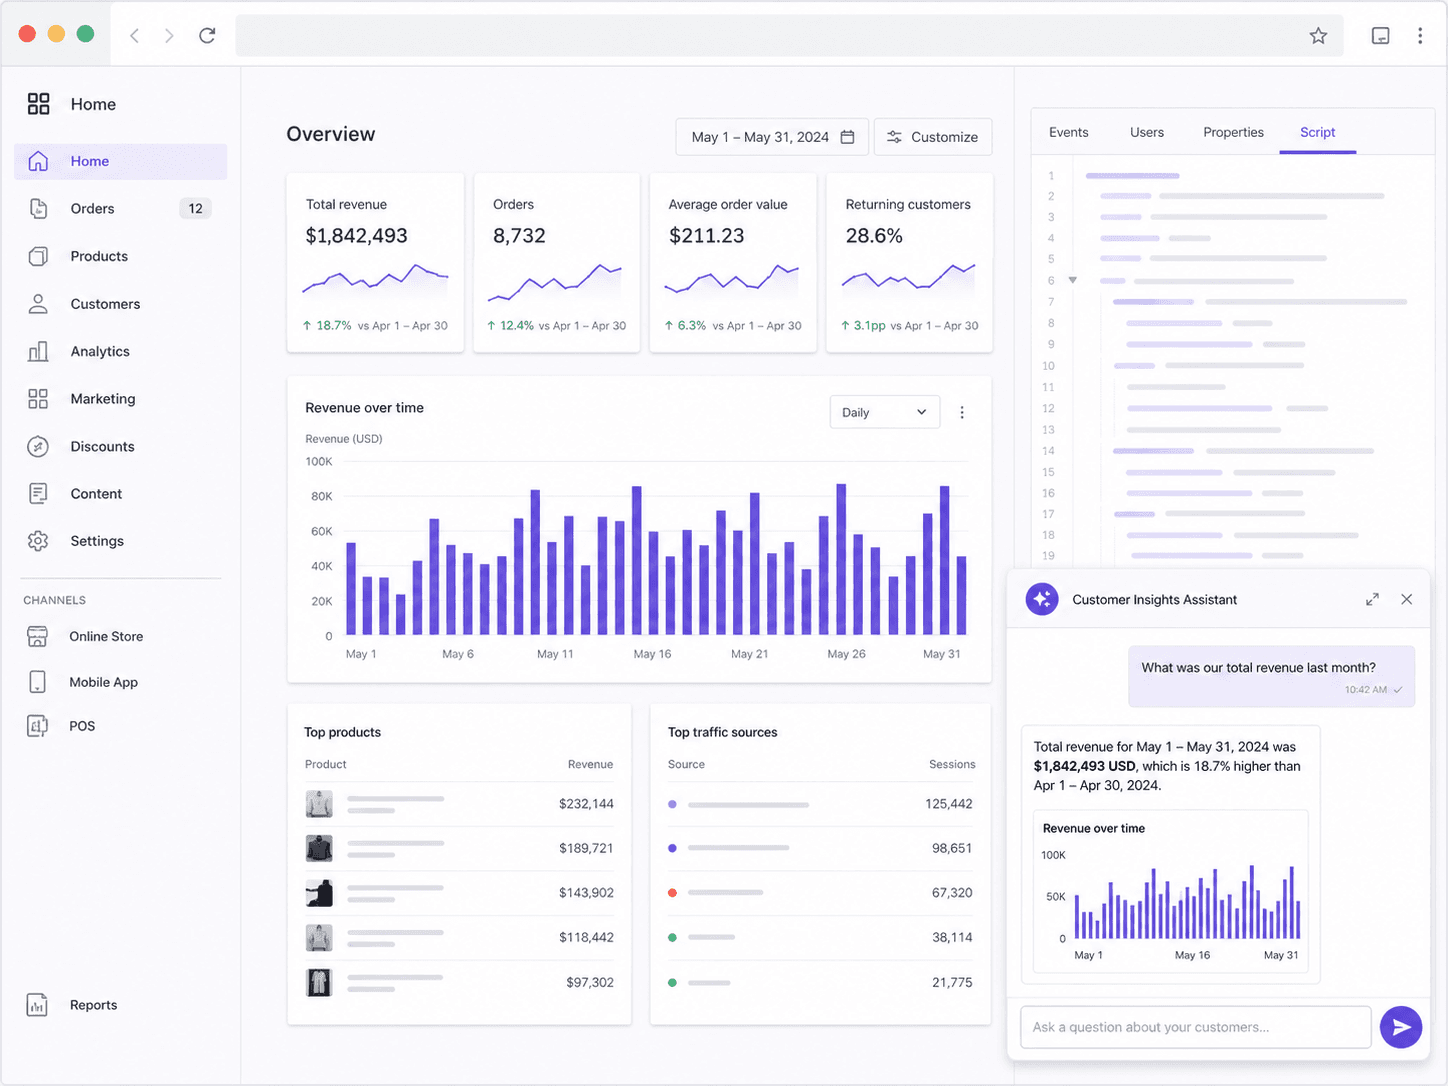Select the Script tab
This screenshot has height=1086, width=1448.
click(1317, 132)
